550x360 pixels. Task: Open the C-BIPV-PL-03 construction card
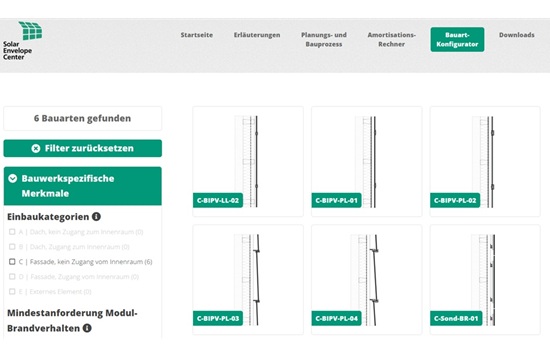[248, 280]
